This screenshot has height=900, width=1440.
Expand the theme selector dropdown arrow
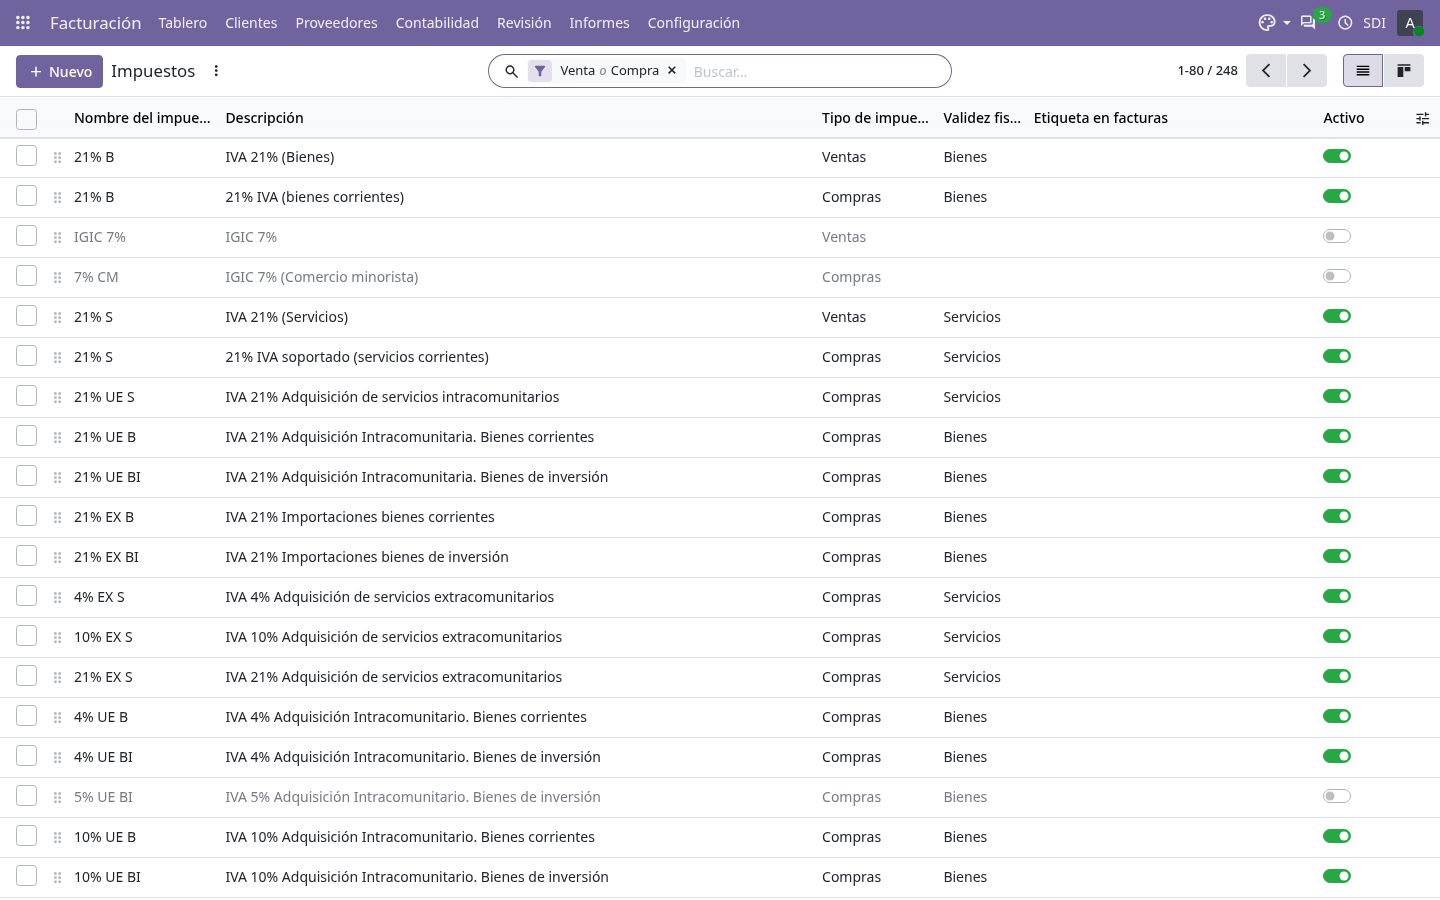point(1286,23)
